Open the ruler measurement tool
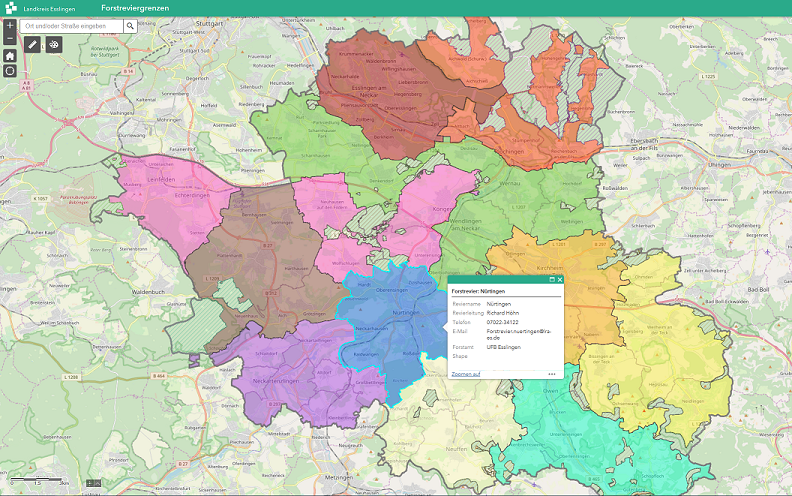 click(32, 44)
